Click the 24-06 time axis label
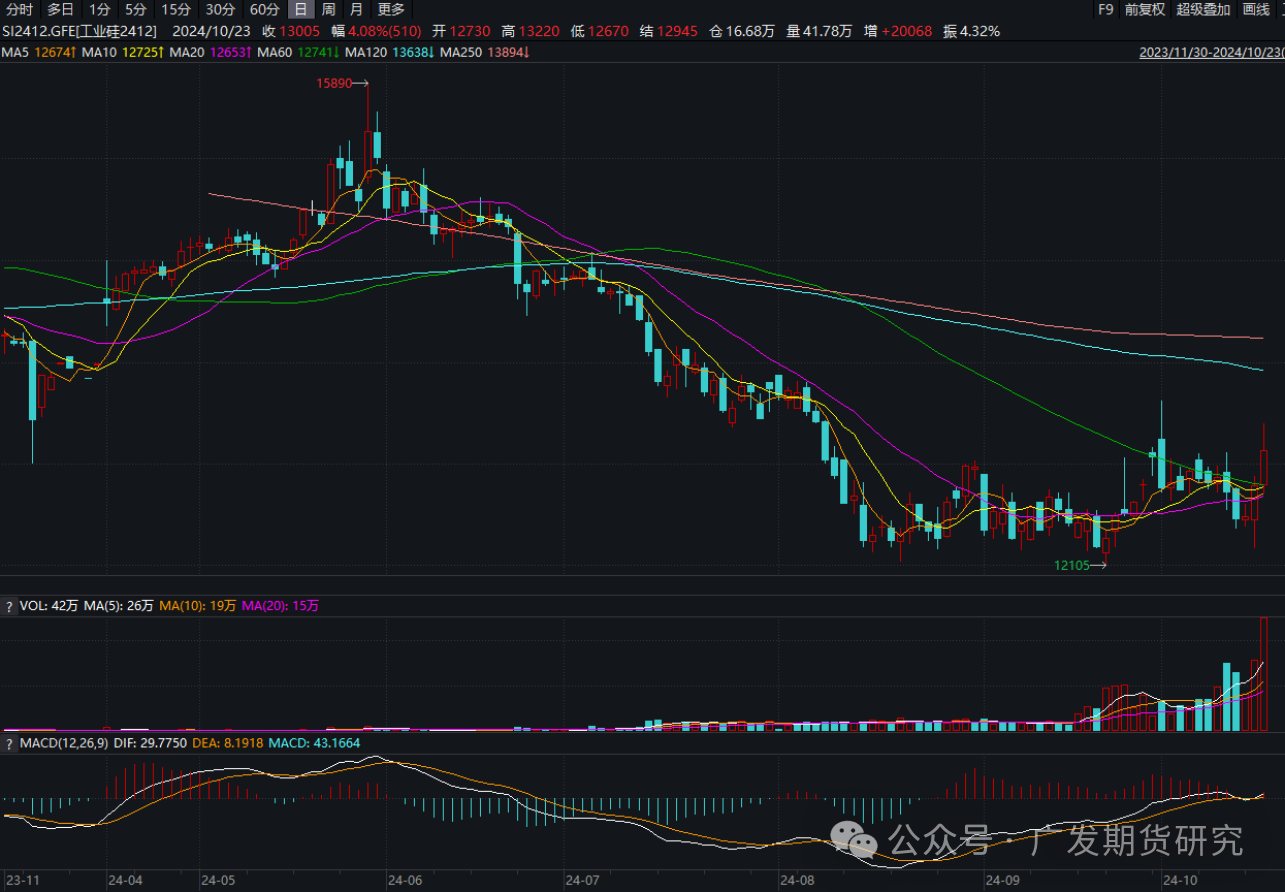 point(405,881)
